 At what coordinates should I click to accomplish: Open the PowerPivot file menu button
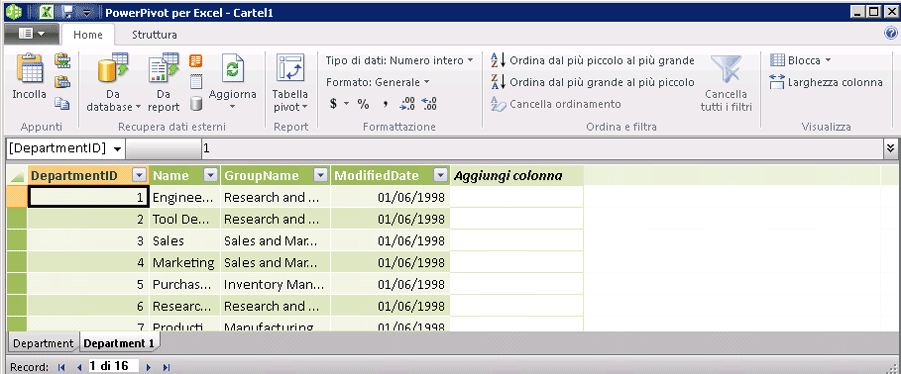tap(32, 34)
